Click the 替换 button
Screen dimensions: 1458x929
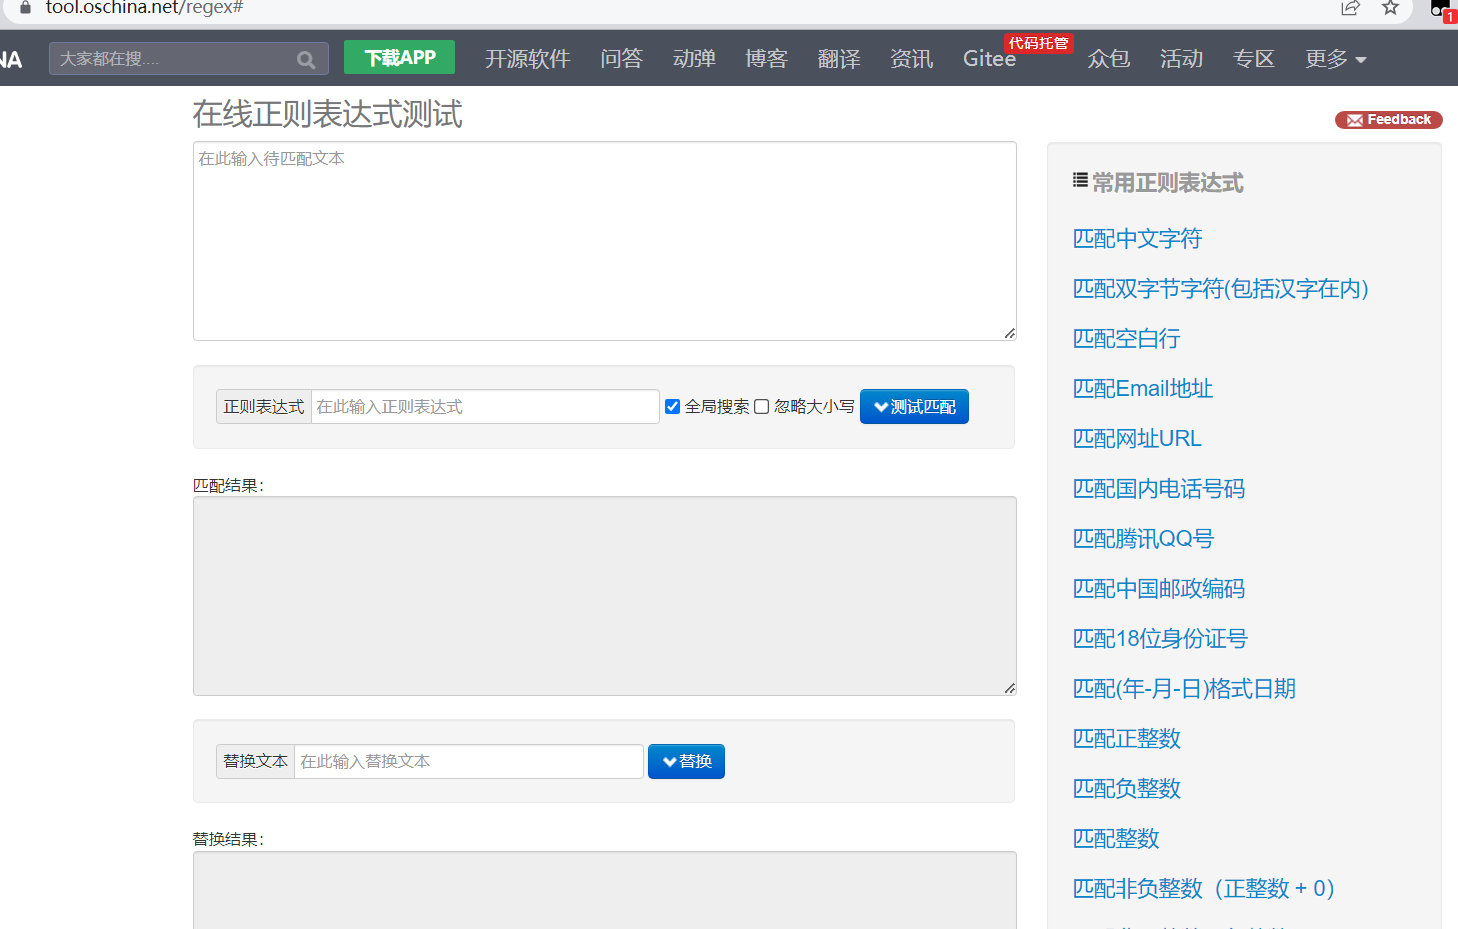(x=686, y=761)
